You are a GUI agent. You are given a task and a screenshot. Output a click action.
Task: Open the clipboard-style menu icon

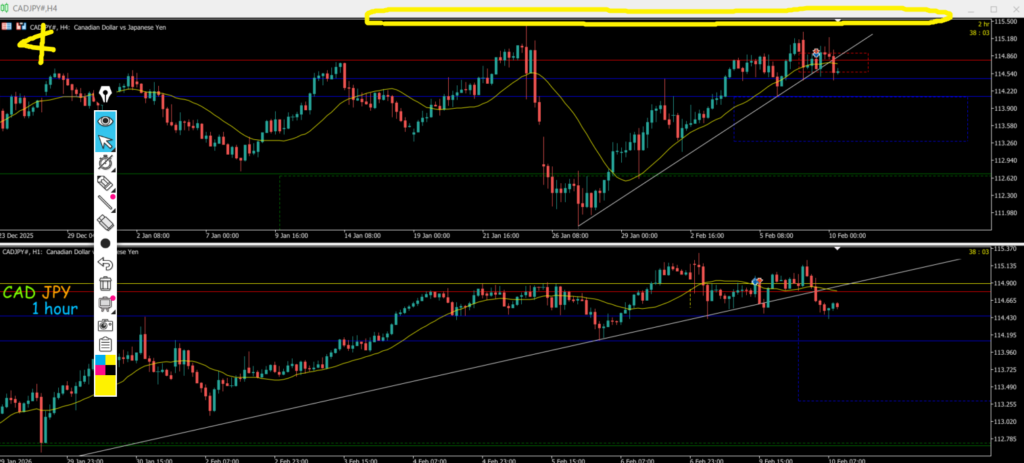click(105, 345)
